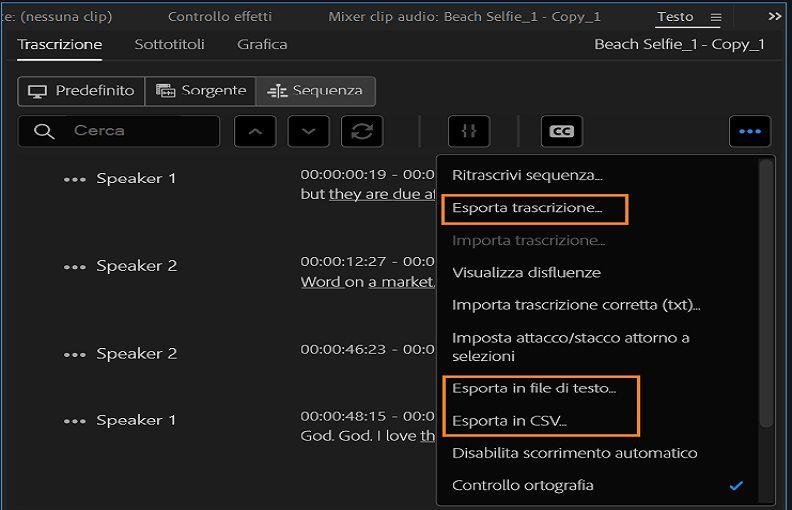Click the 00:00:12:27 timecode

pyautogui.click(x=343, y=262)
